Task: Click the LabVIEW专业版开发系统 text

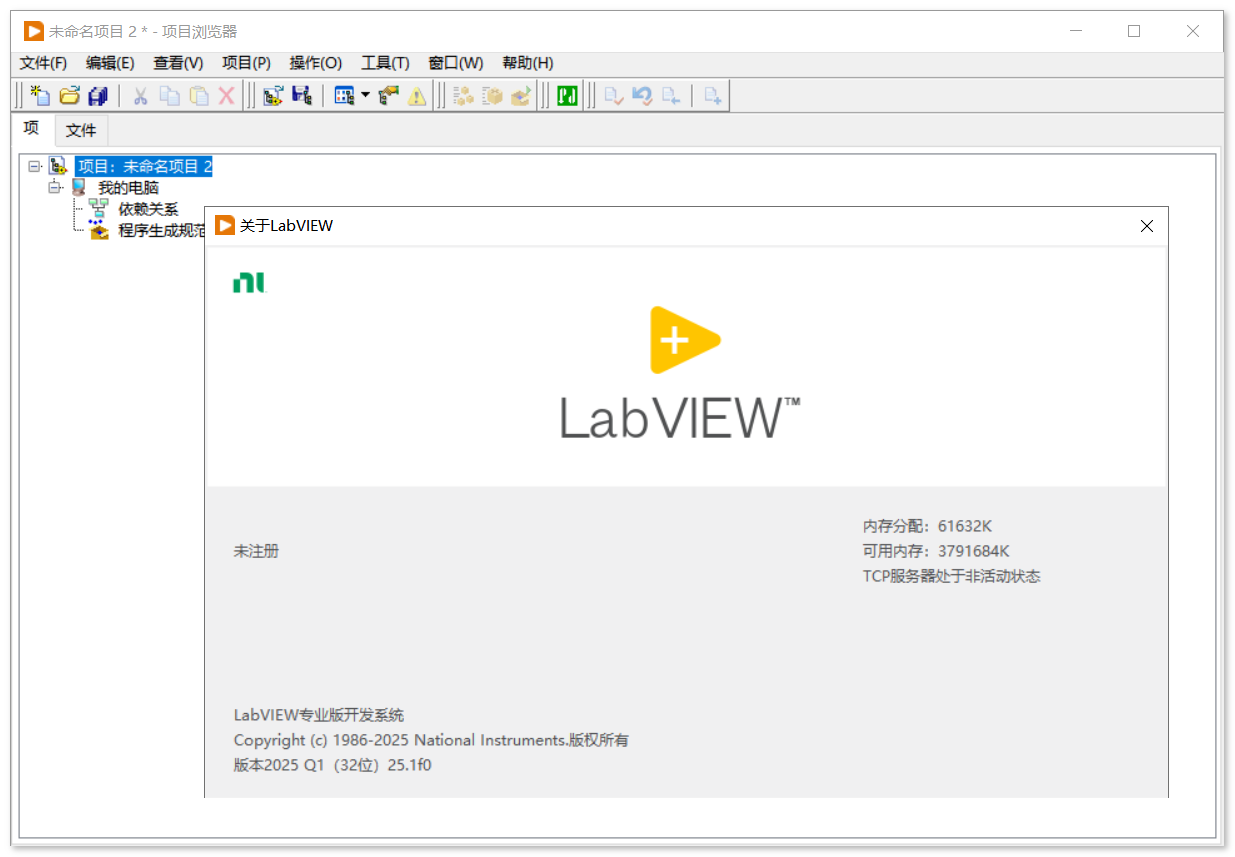Action: 319,715
